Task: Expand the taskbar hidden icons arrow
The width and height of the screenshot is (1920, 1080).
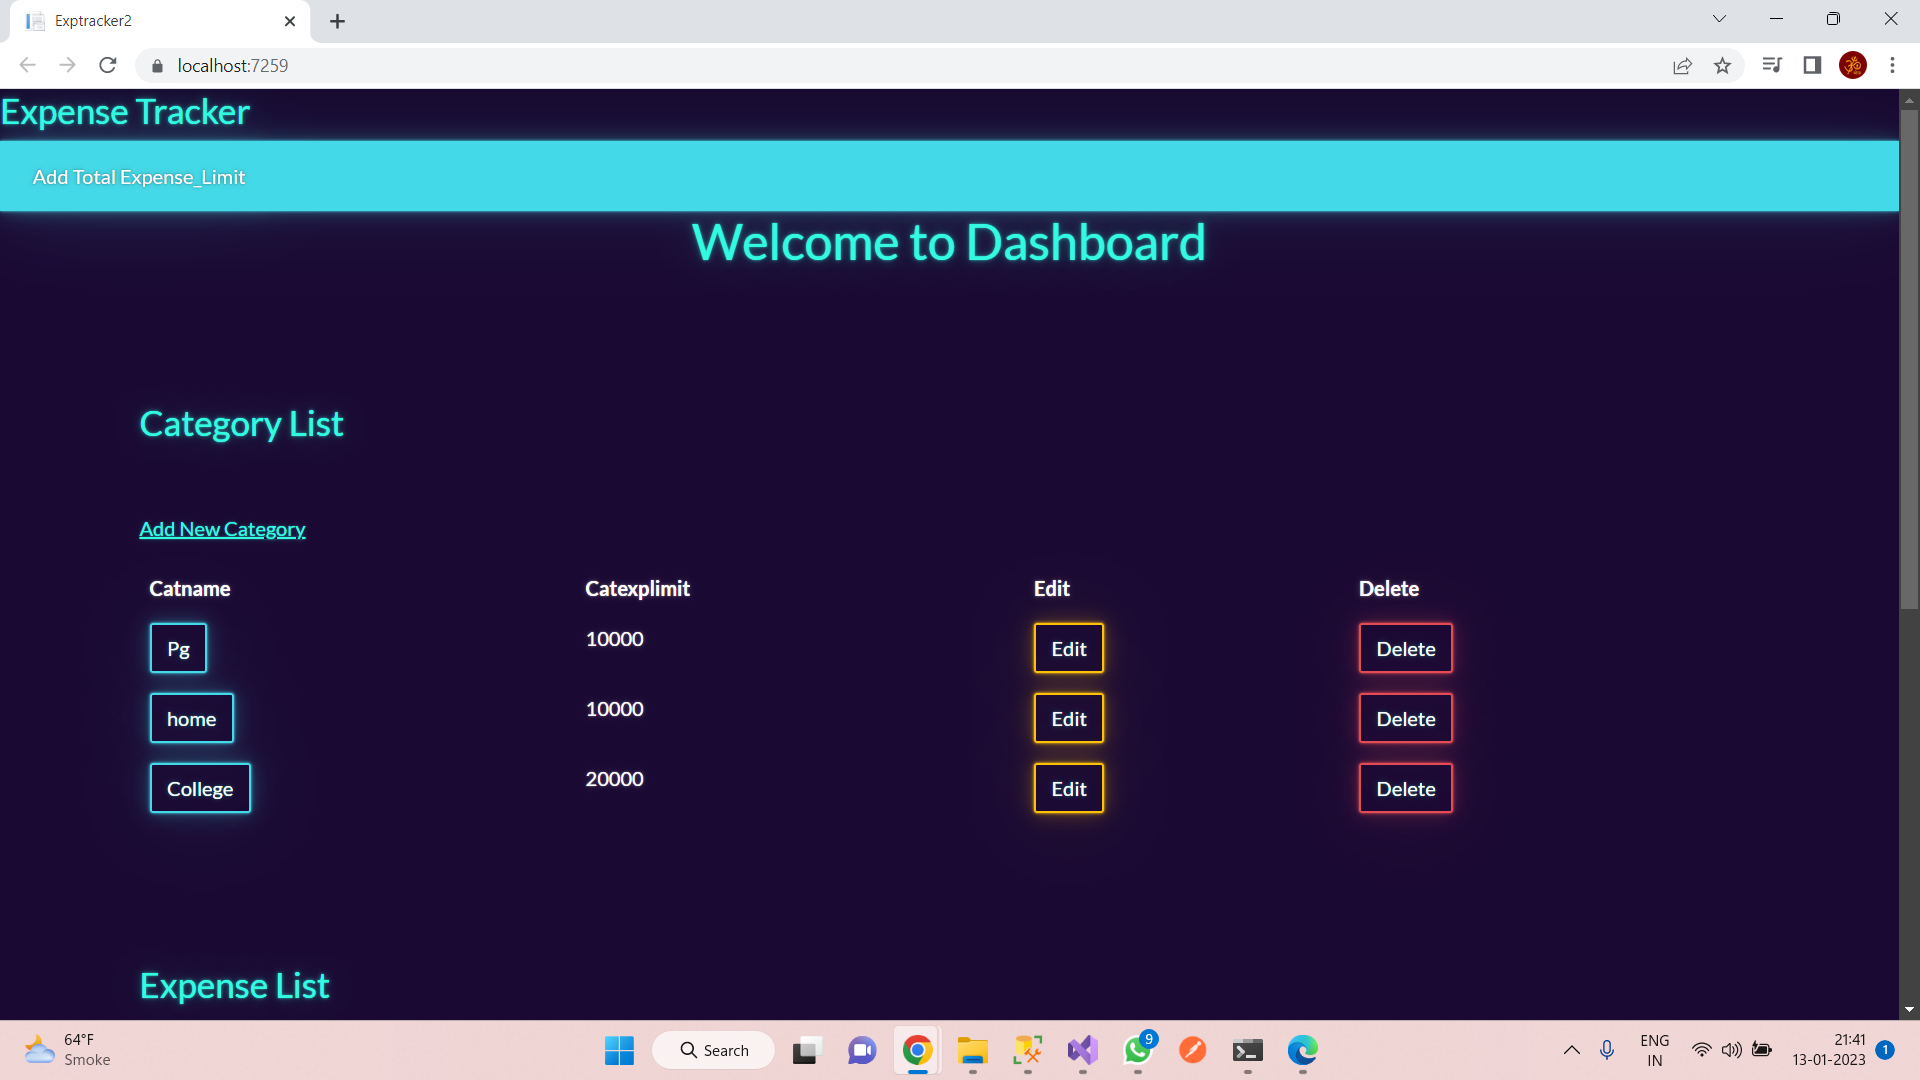Action: 1571,1050
